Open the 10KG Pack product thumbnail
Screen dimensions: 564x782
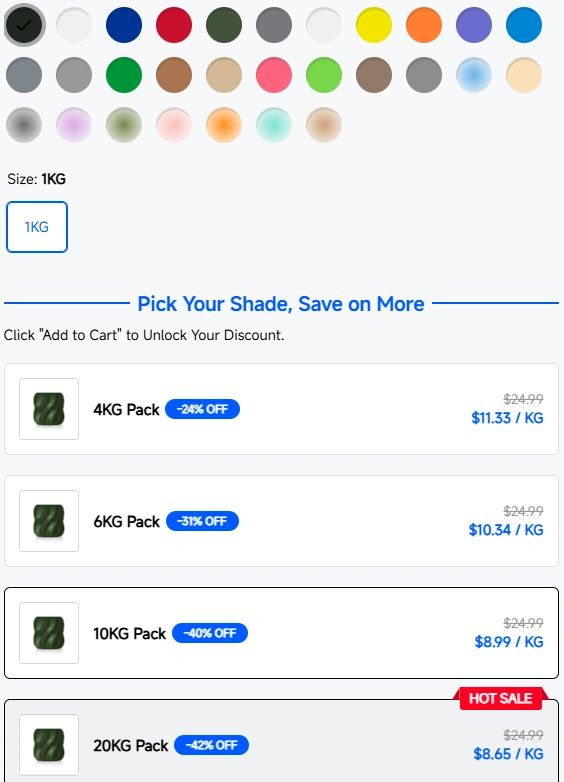click(49, 633)
